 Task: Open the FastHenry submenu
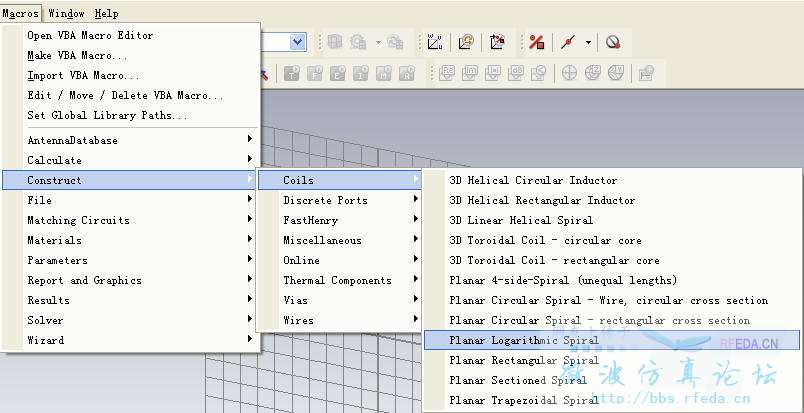[340, 220]
